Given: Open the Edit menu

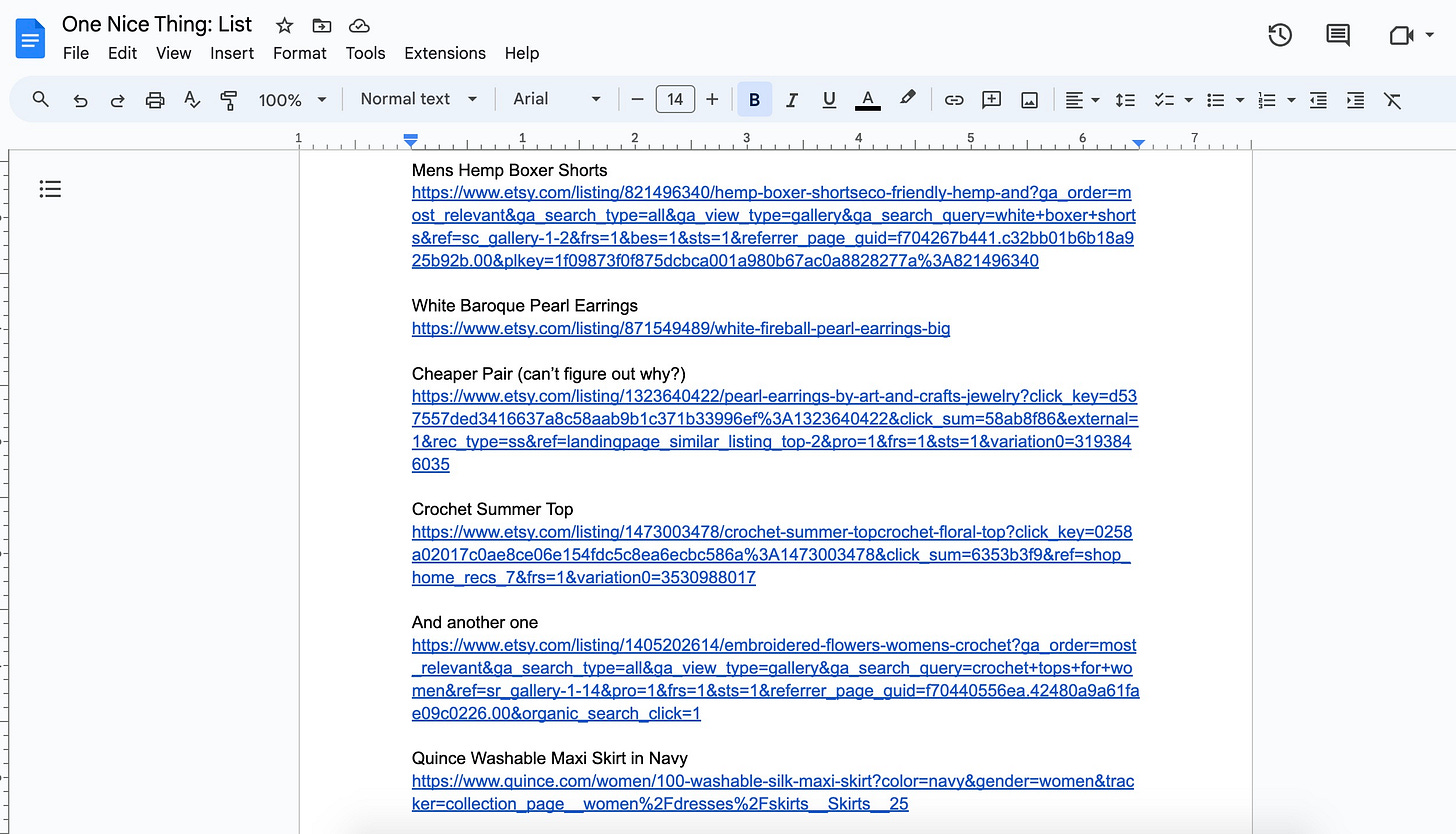Looking at the screenshot, I should [122, 53].
